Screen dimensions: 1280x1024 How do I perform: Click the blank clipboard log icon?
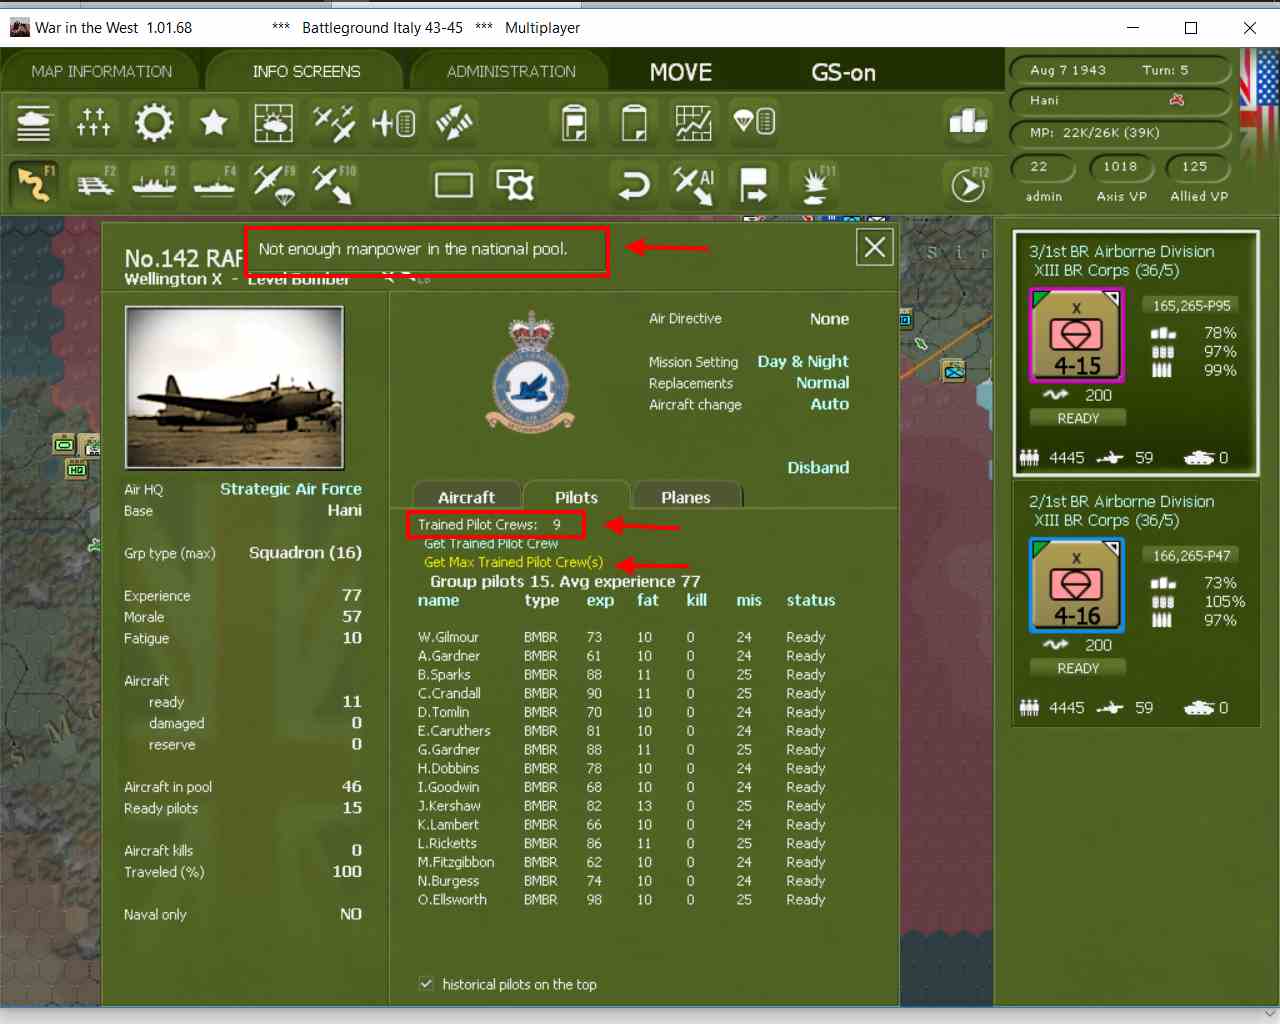point(634,122)
